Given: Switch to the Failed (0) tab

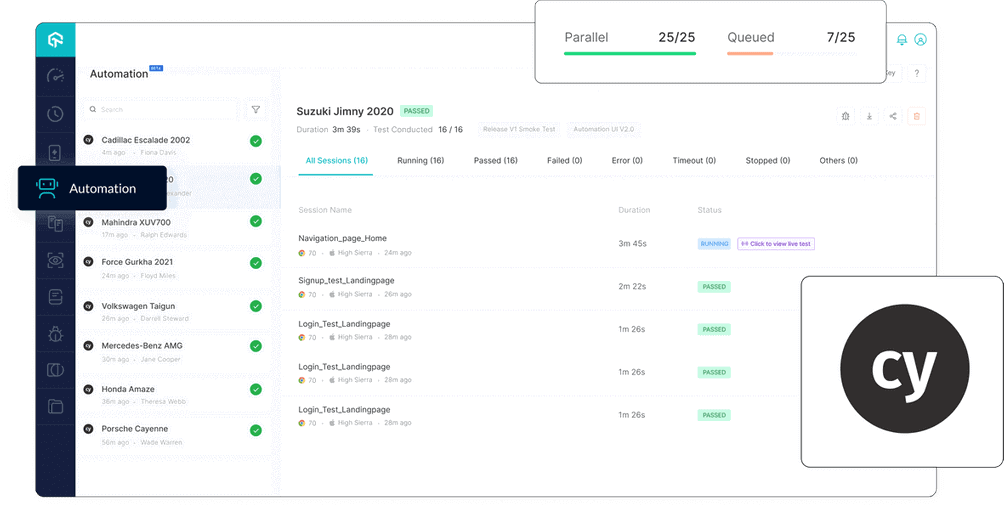Looking at the screenshot, I should pos(564,160).
